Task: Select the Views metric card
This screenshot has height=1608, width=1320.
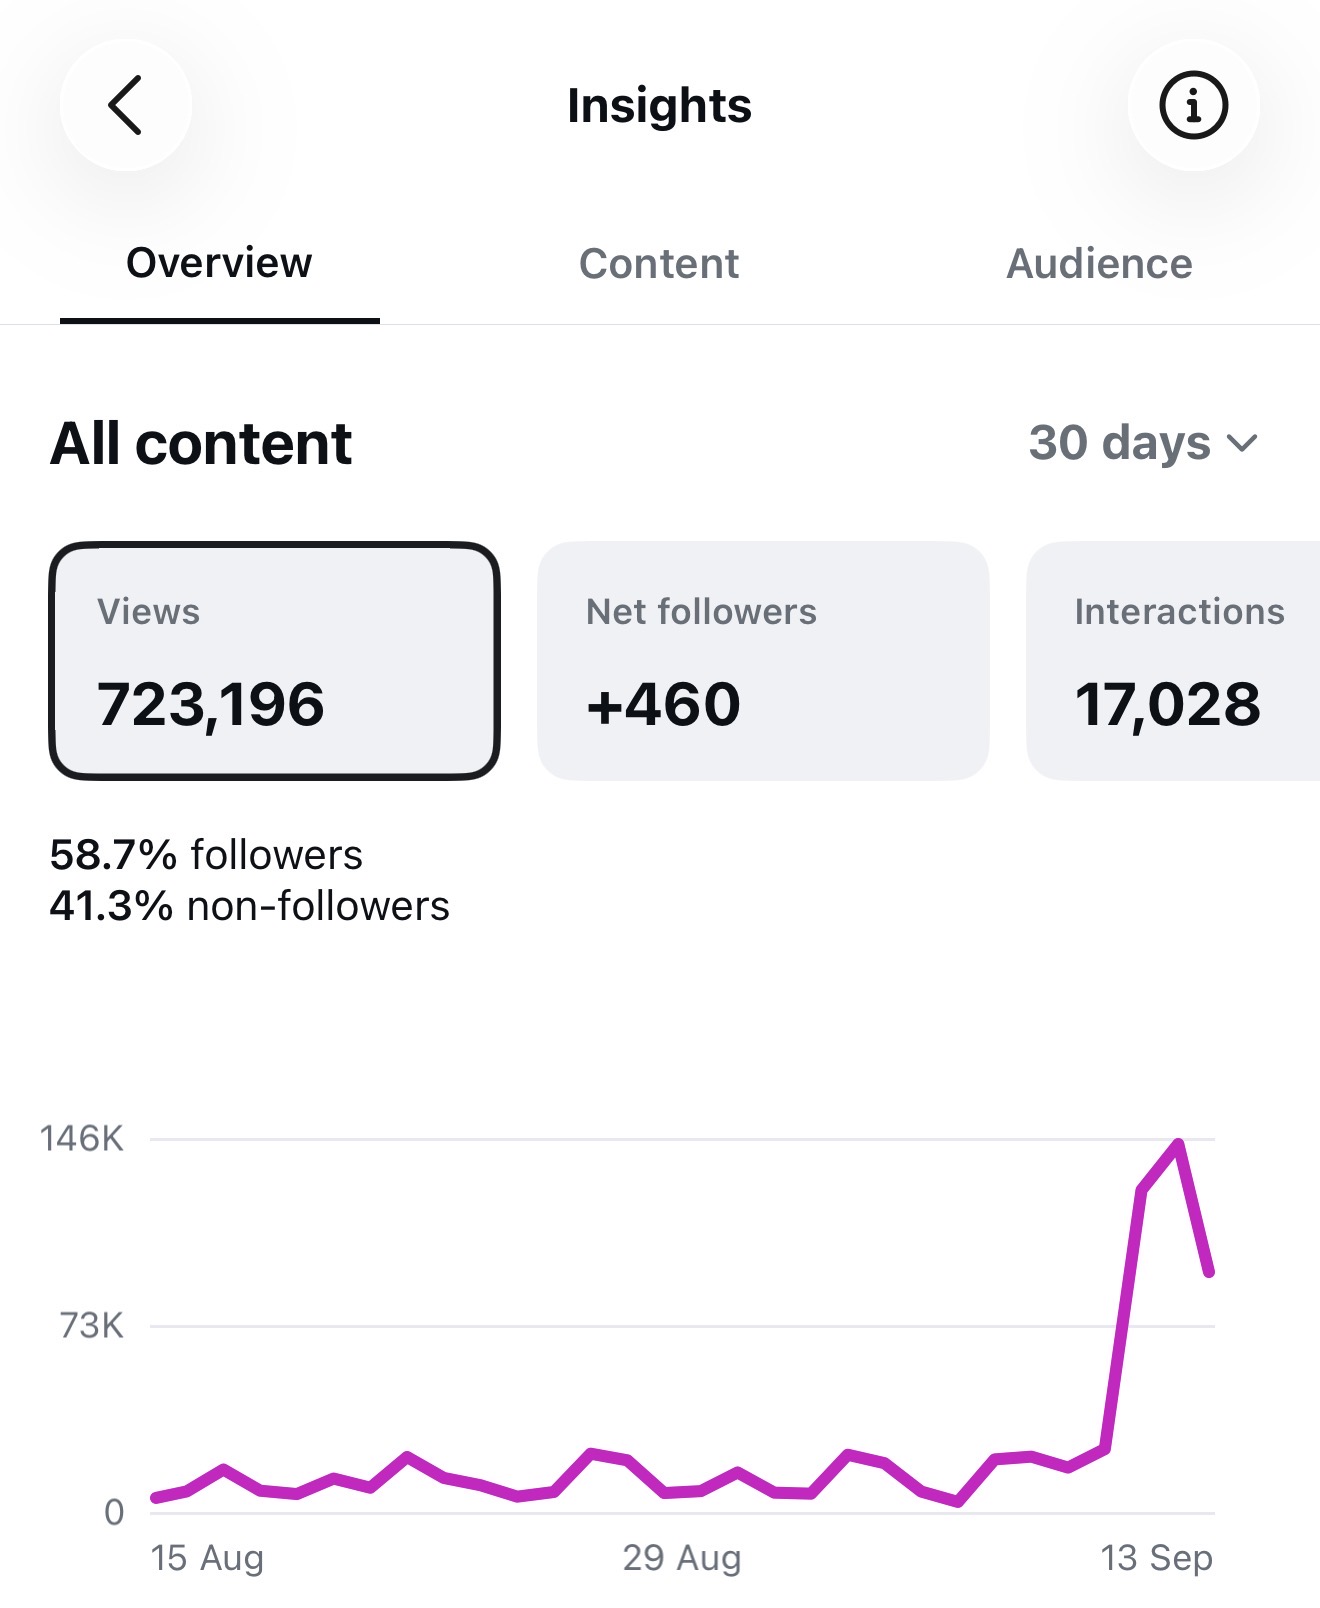Action: [274, 661]
